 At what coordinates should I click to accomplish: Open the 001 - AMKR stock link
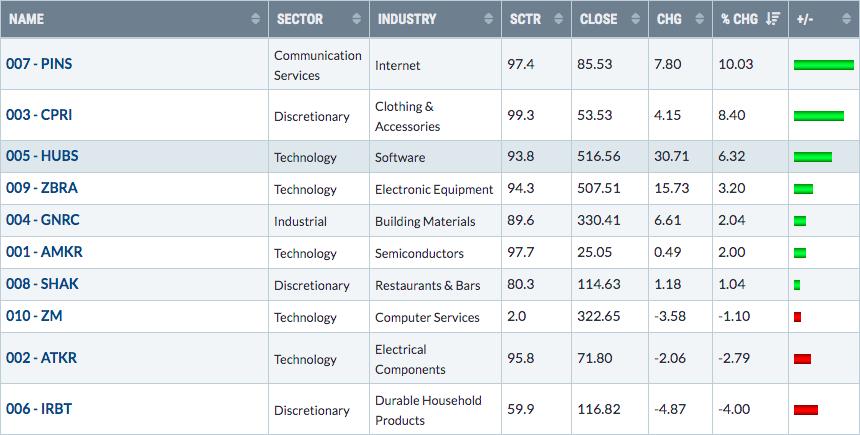coord(44,252)
